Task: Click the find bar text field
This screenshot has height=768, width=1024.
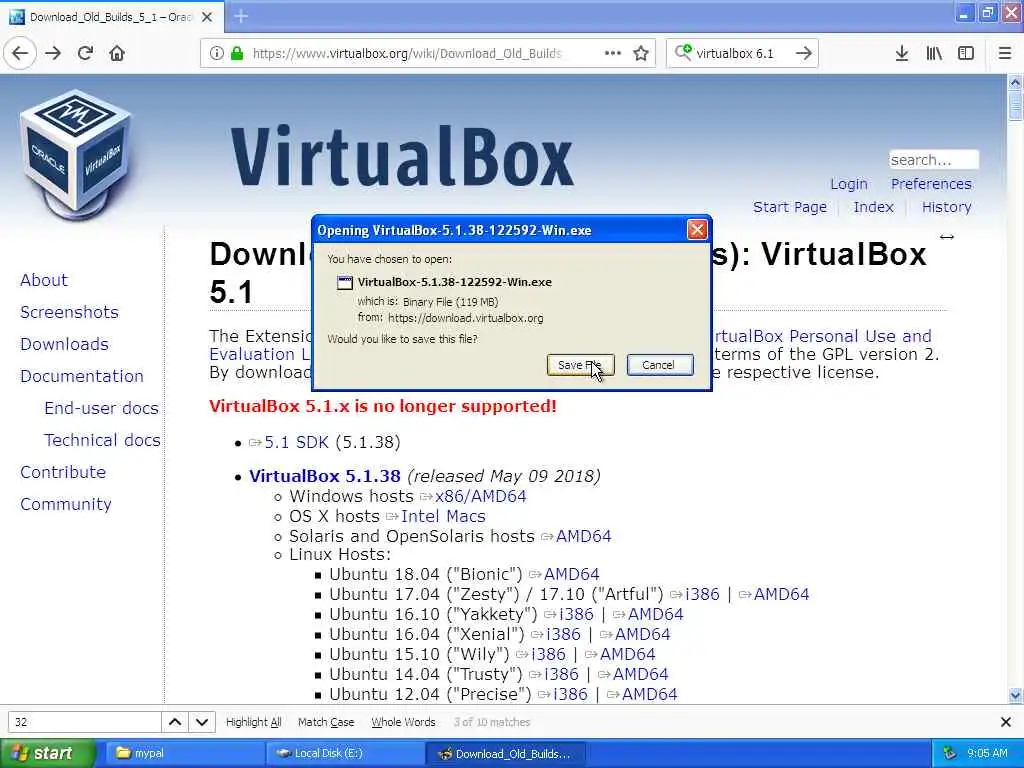Action: point(84,722)
